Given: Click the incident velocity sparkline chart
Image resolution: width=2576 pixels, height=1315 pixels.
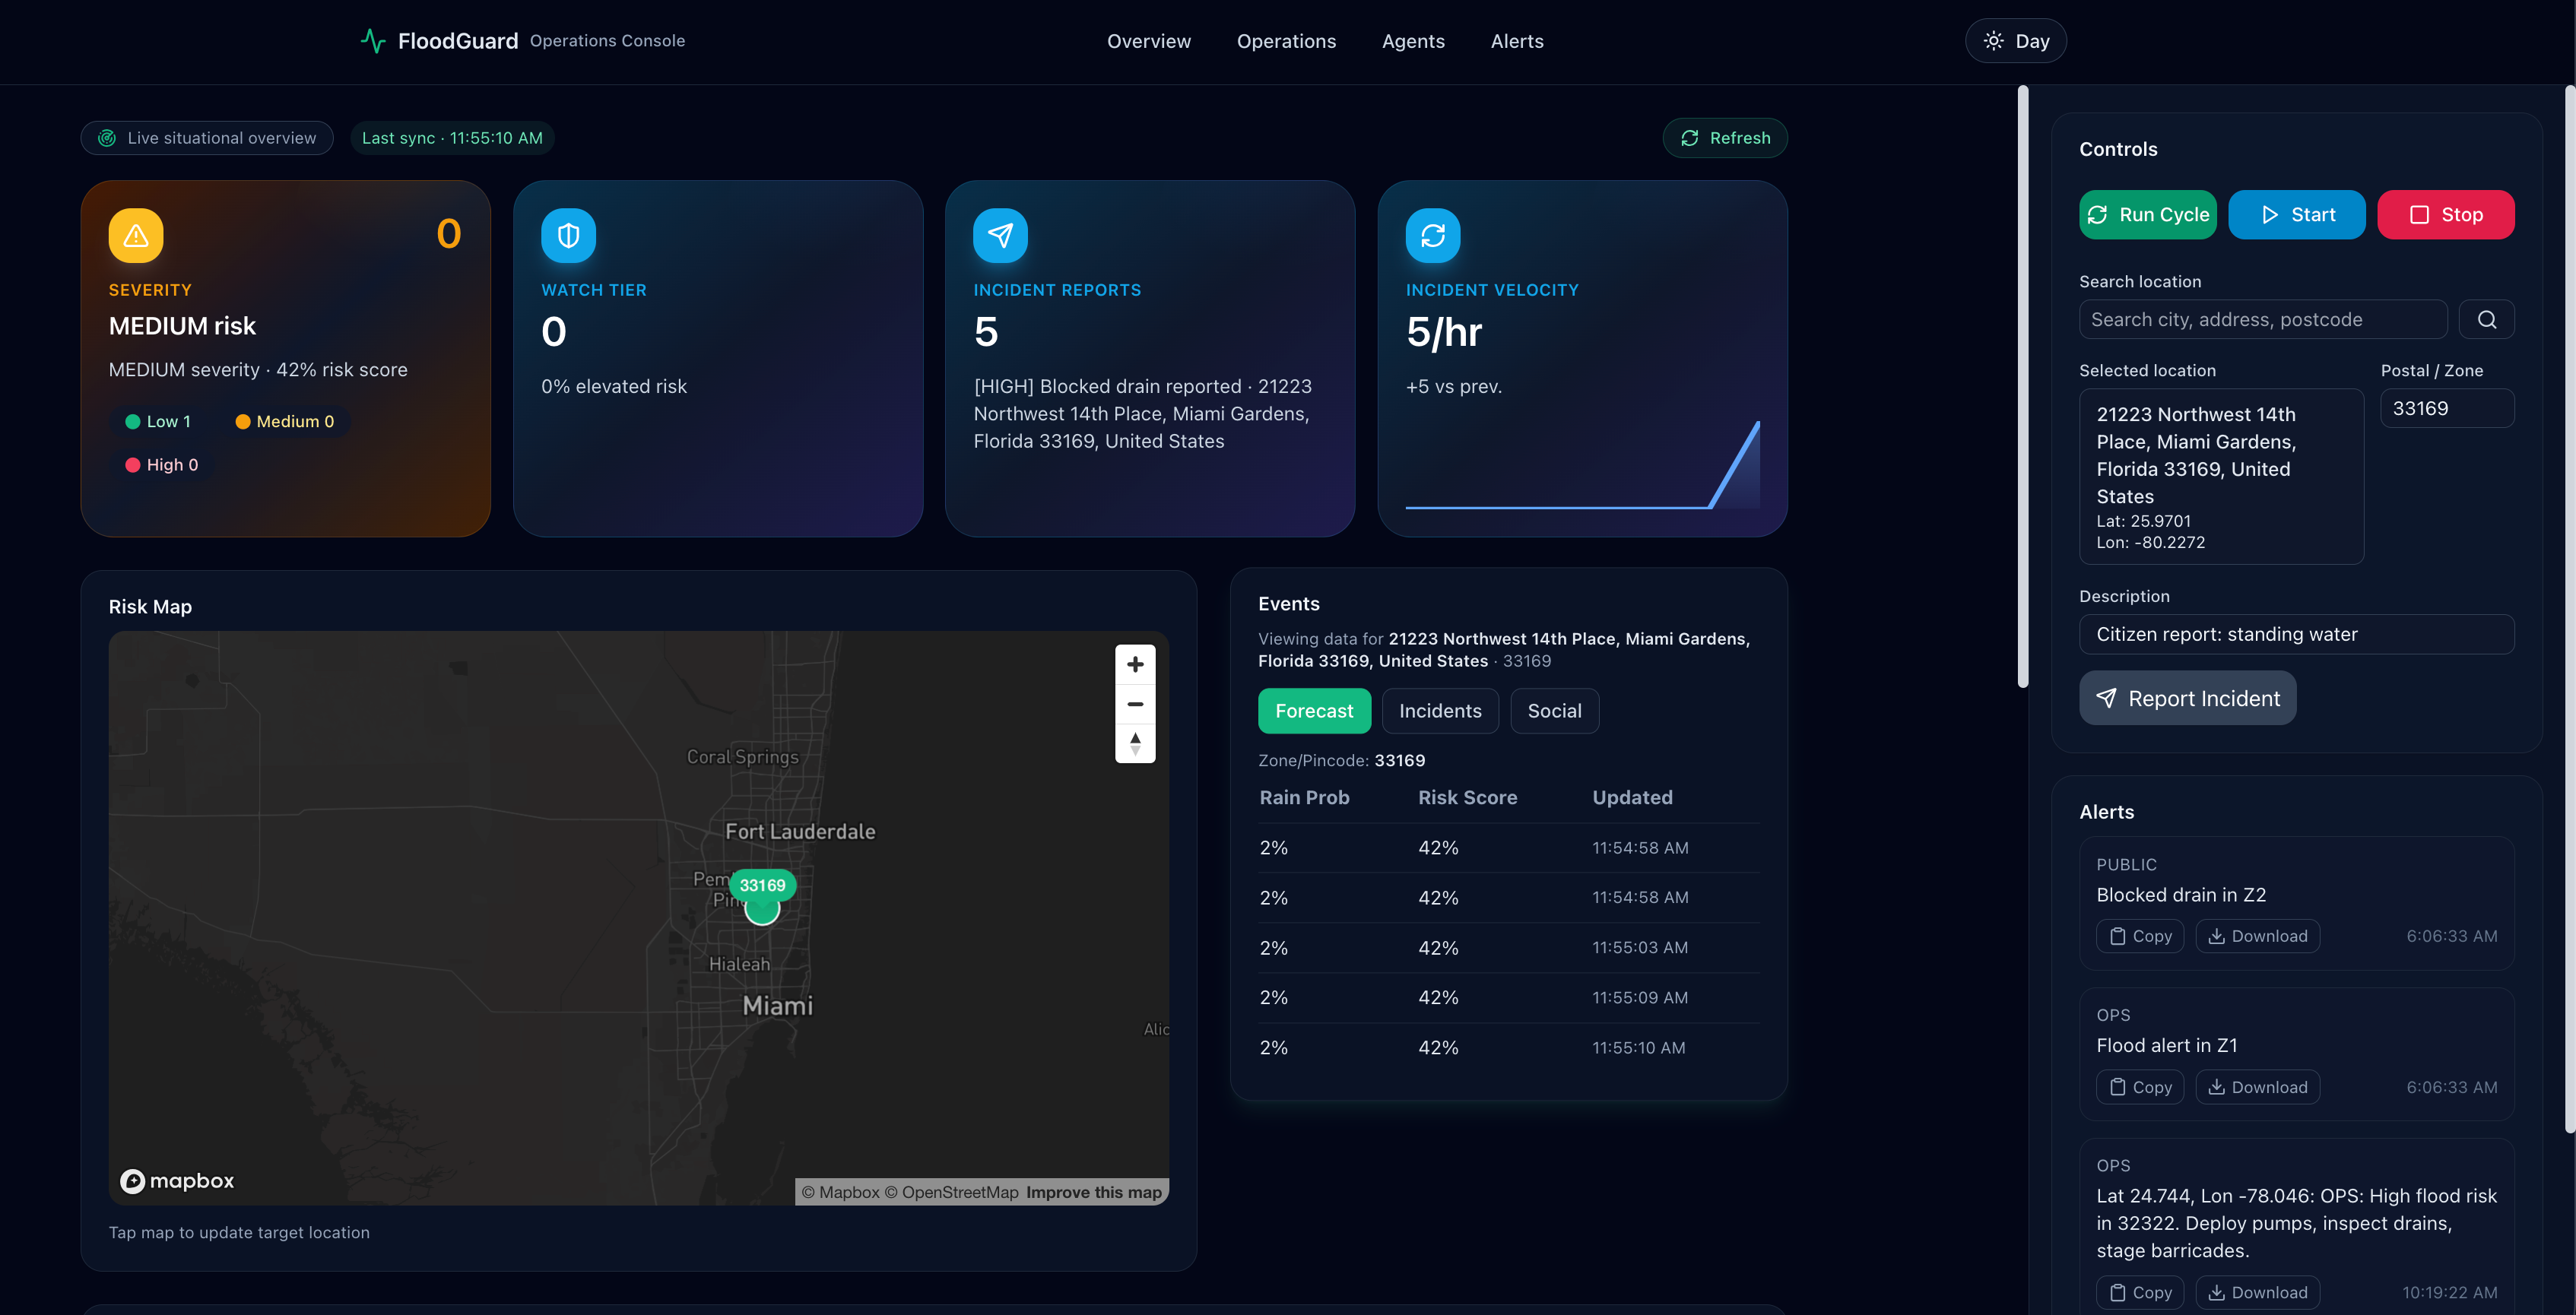Looking at the screenshot, I should (1582, 465).
